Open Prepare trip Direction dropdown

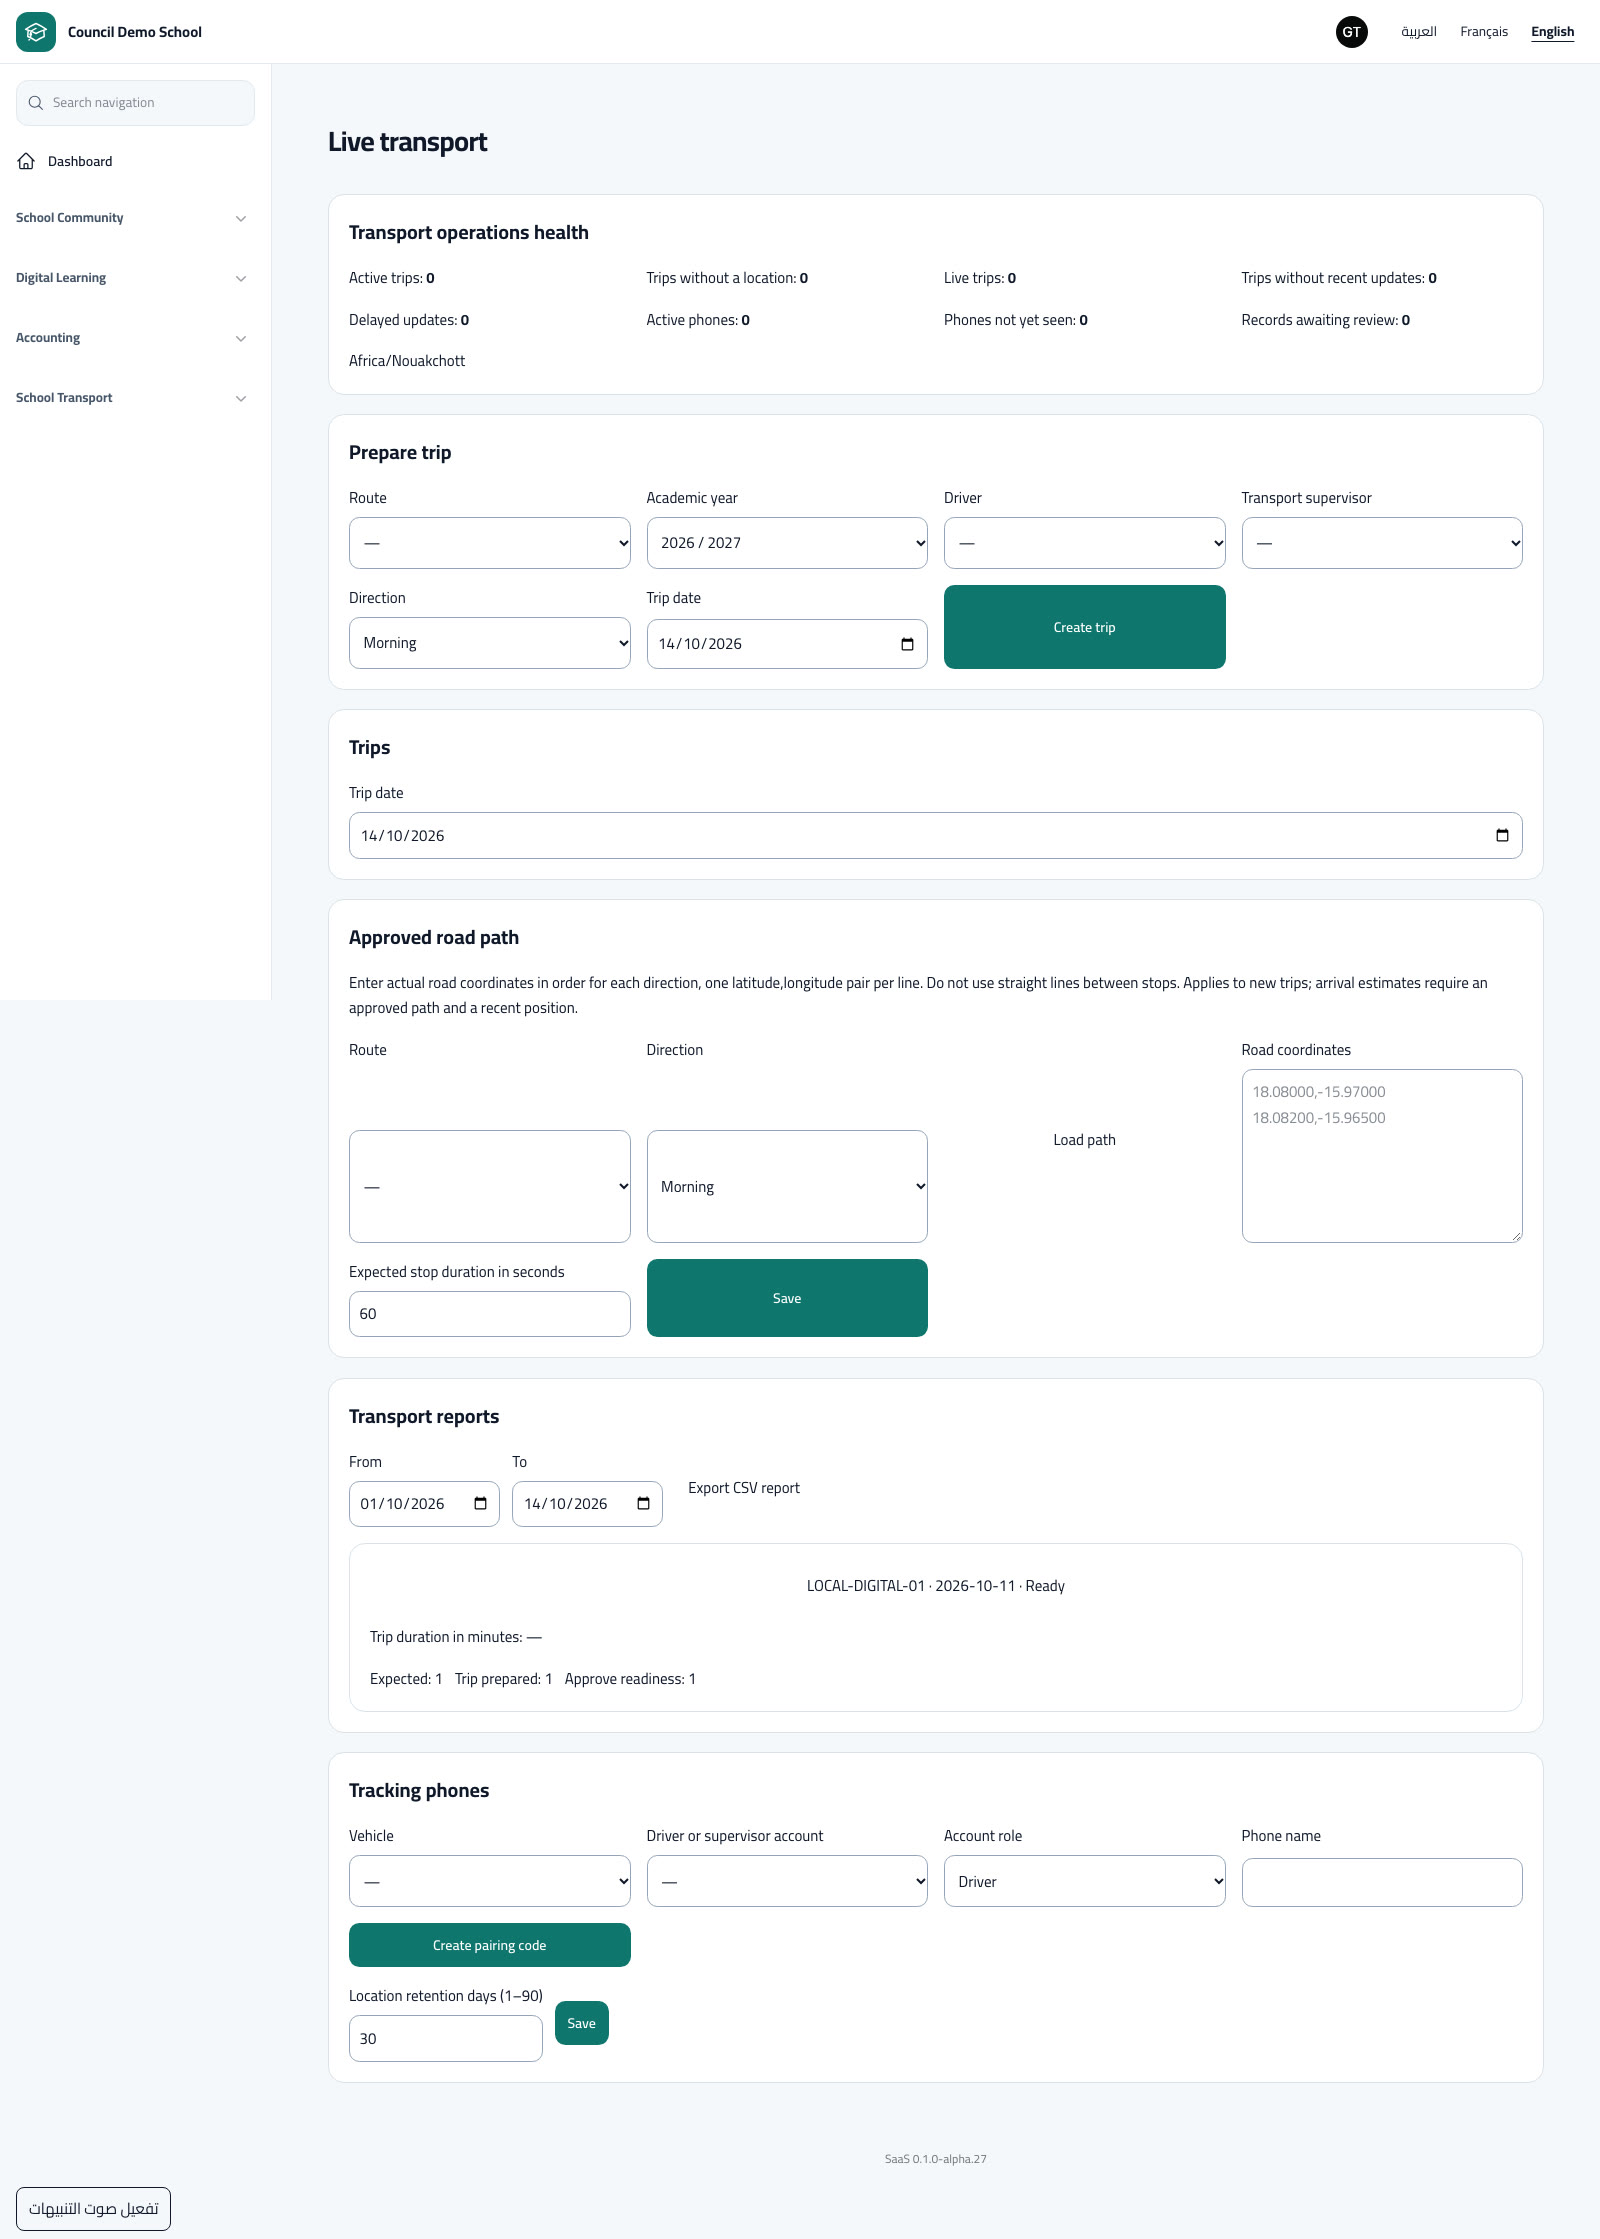click(489, 643)
